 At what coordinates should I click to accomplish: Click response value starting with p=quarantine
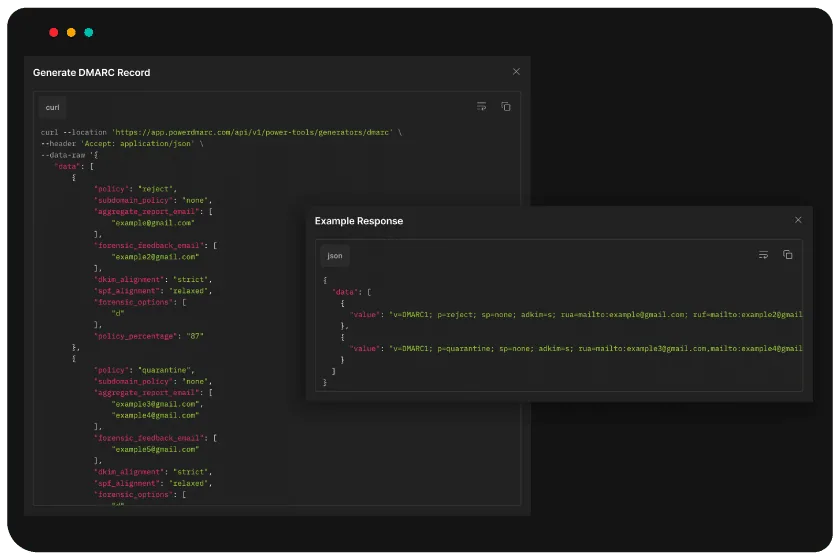[596, 348]
